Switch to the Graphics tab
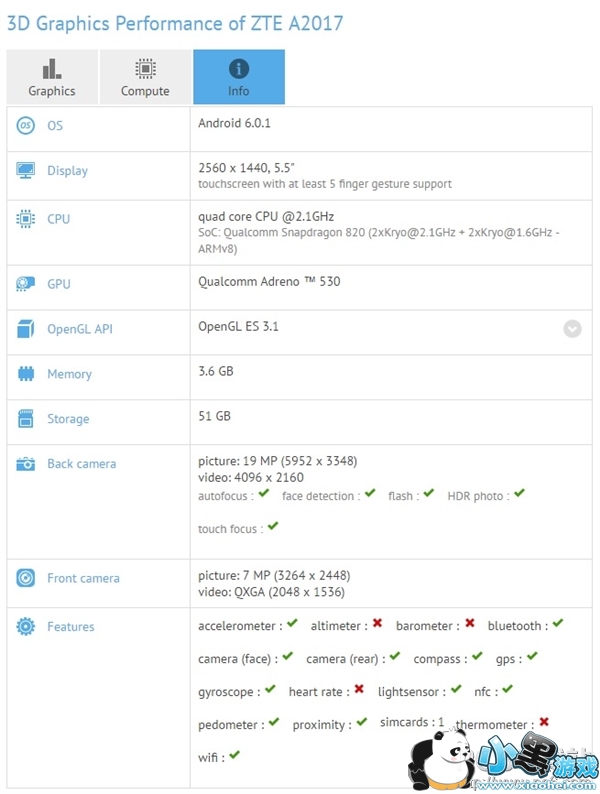Screen dimensions: 600x794 pyautogui.click(x=52, y=78)
